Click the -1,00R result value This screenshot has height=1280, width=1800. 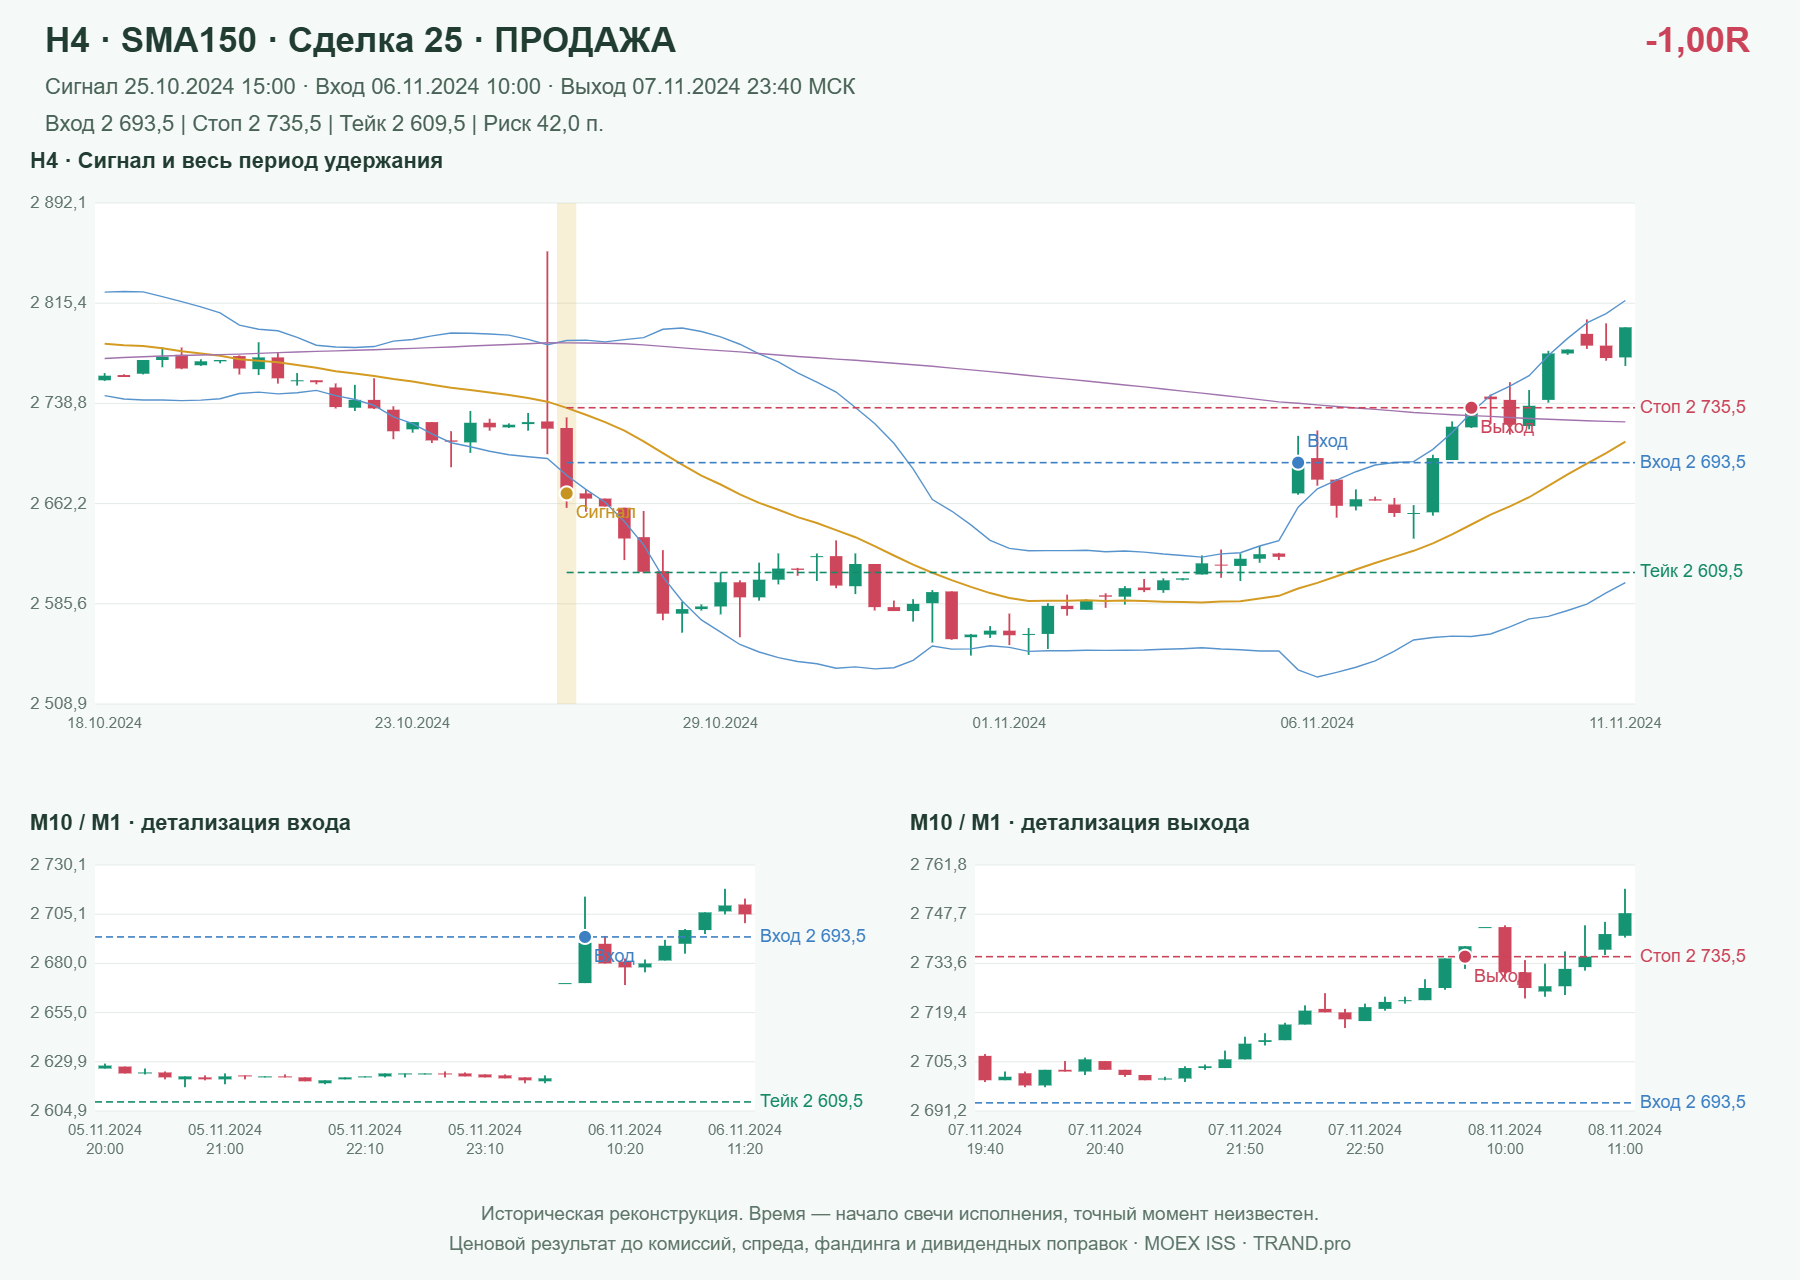[1697, 40]
